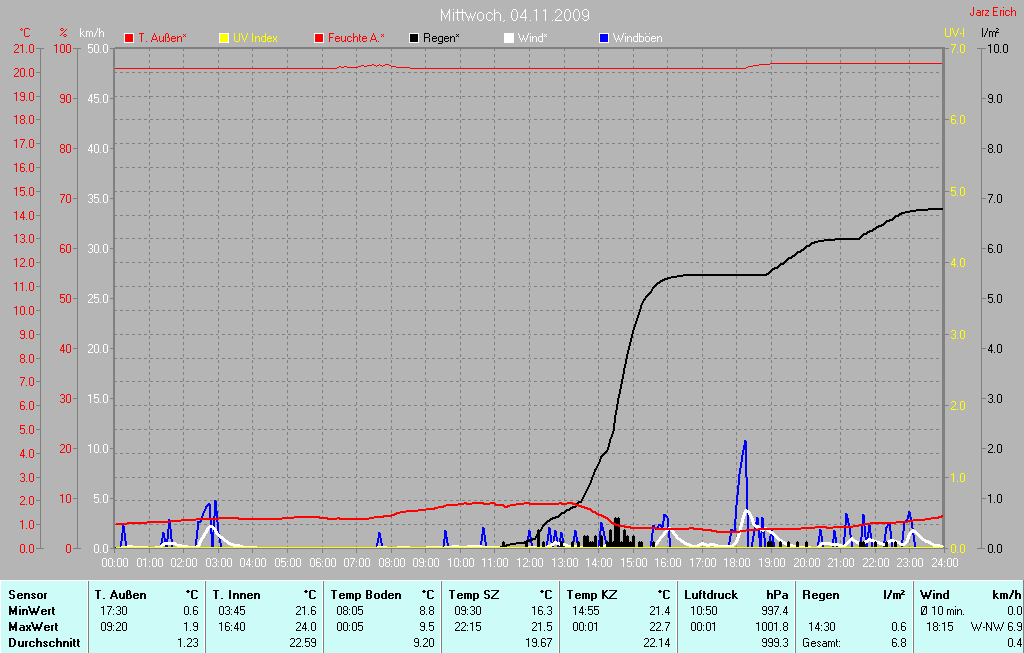Select the Temp SZ column header
Screen dimensions: 1024x653
click(473, 595)
